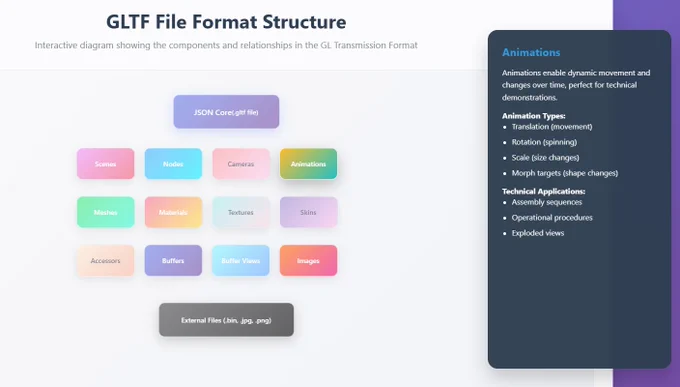Select the Nodes component box
This screenshot has width=680, height=387.
click(x=173, y=164)
